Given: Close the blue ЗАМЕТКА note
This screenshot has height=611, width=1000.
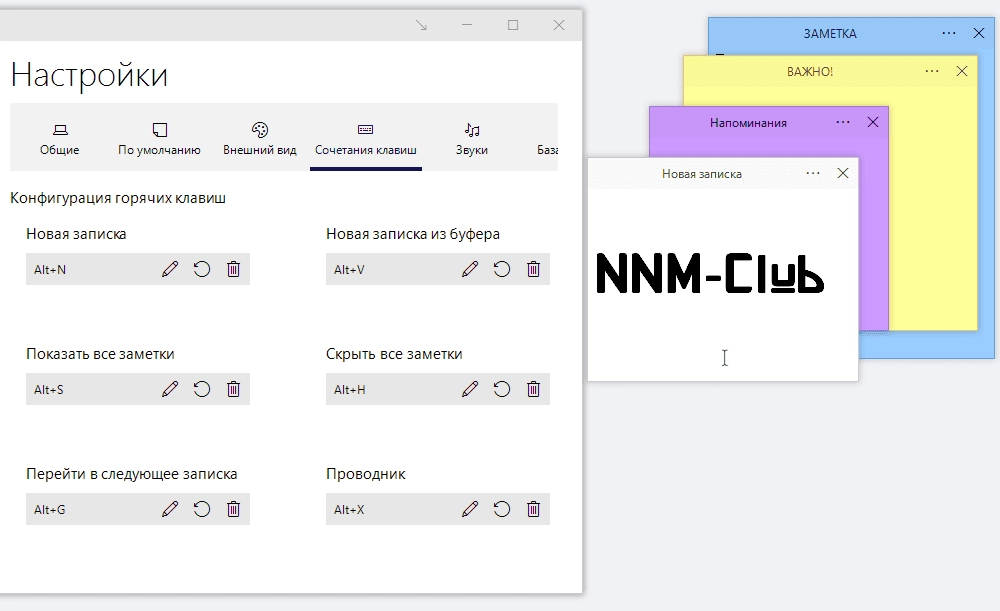Looking at the screenshot, I should pos(979,33).
